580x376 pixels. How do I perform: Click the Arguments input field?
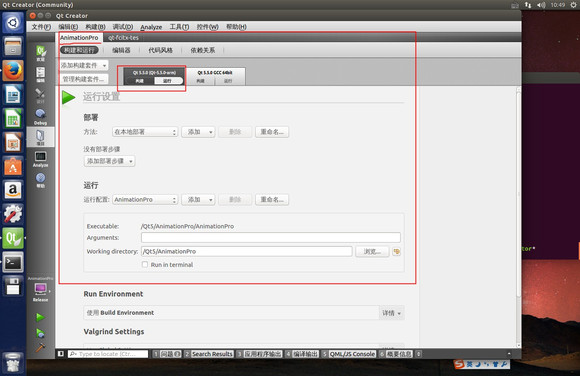[x=271, y=237]
